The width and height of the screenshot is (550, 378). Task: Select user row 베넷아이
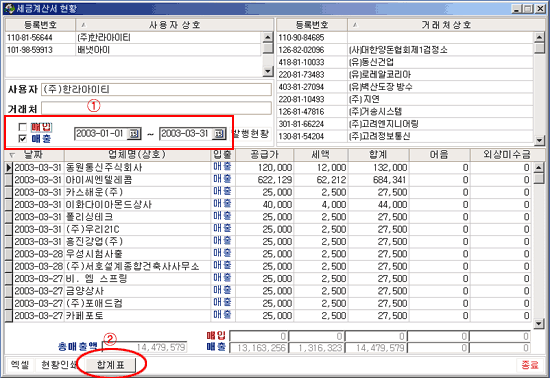pyautogui.click(x=133, y=50)
